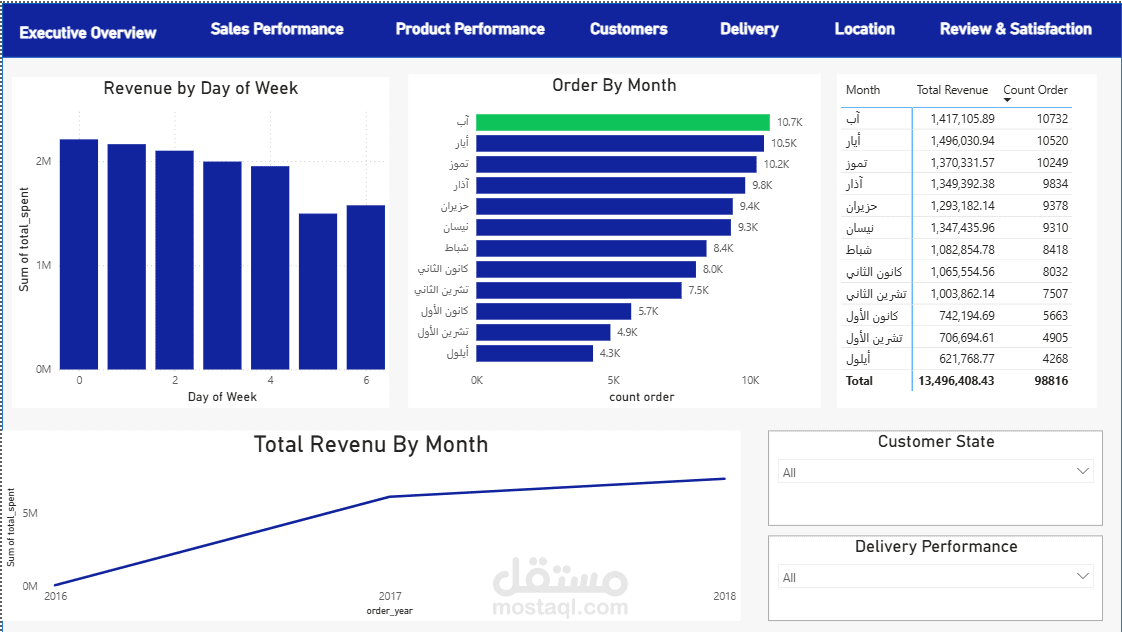Select the 8.0K order bar
Screen dimensions: 1122x632
tap(586, 269)
